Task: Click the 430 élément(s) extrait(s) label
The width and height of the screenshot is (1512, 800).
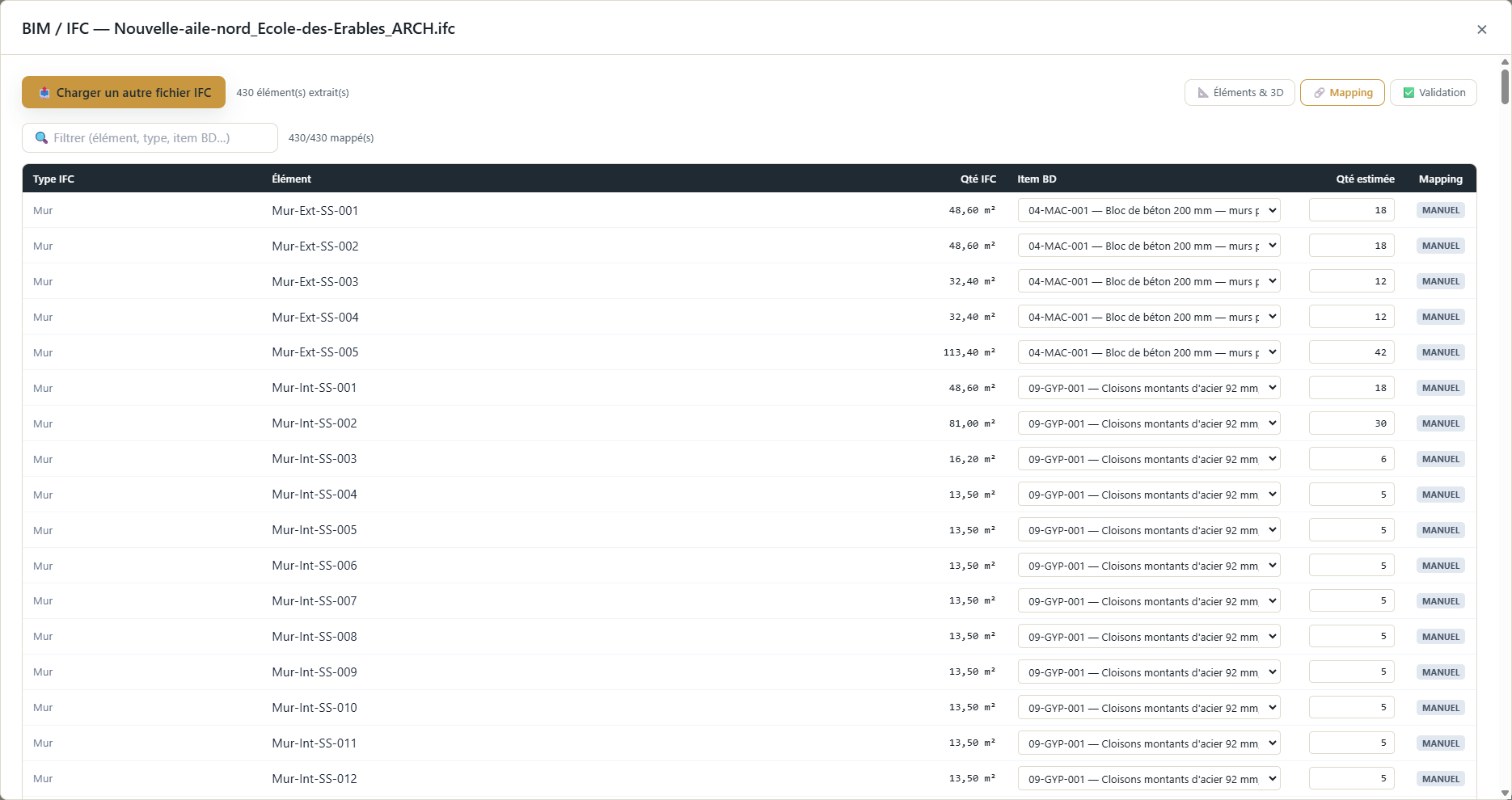Action: (x=293, y=93)
